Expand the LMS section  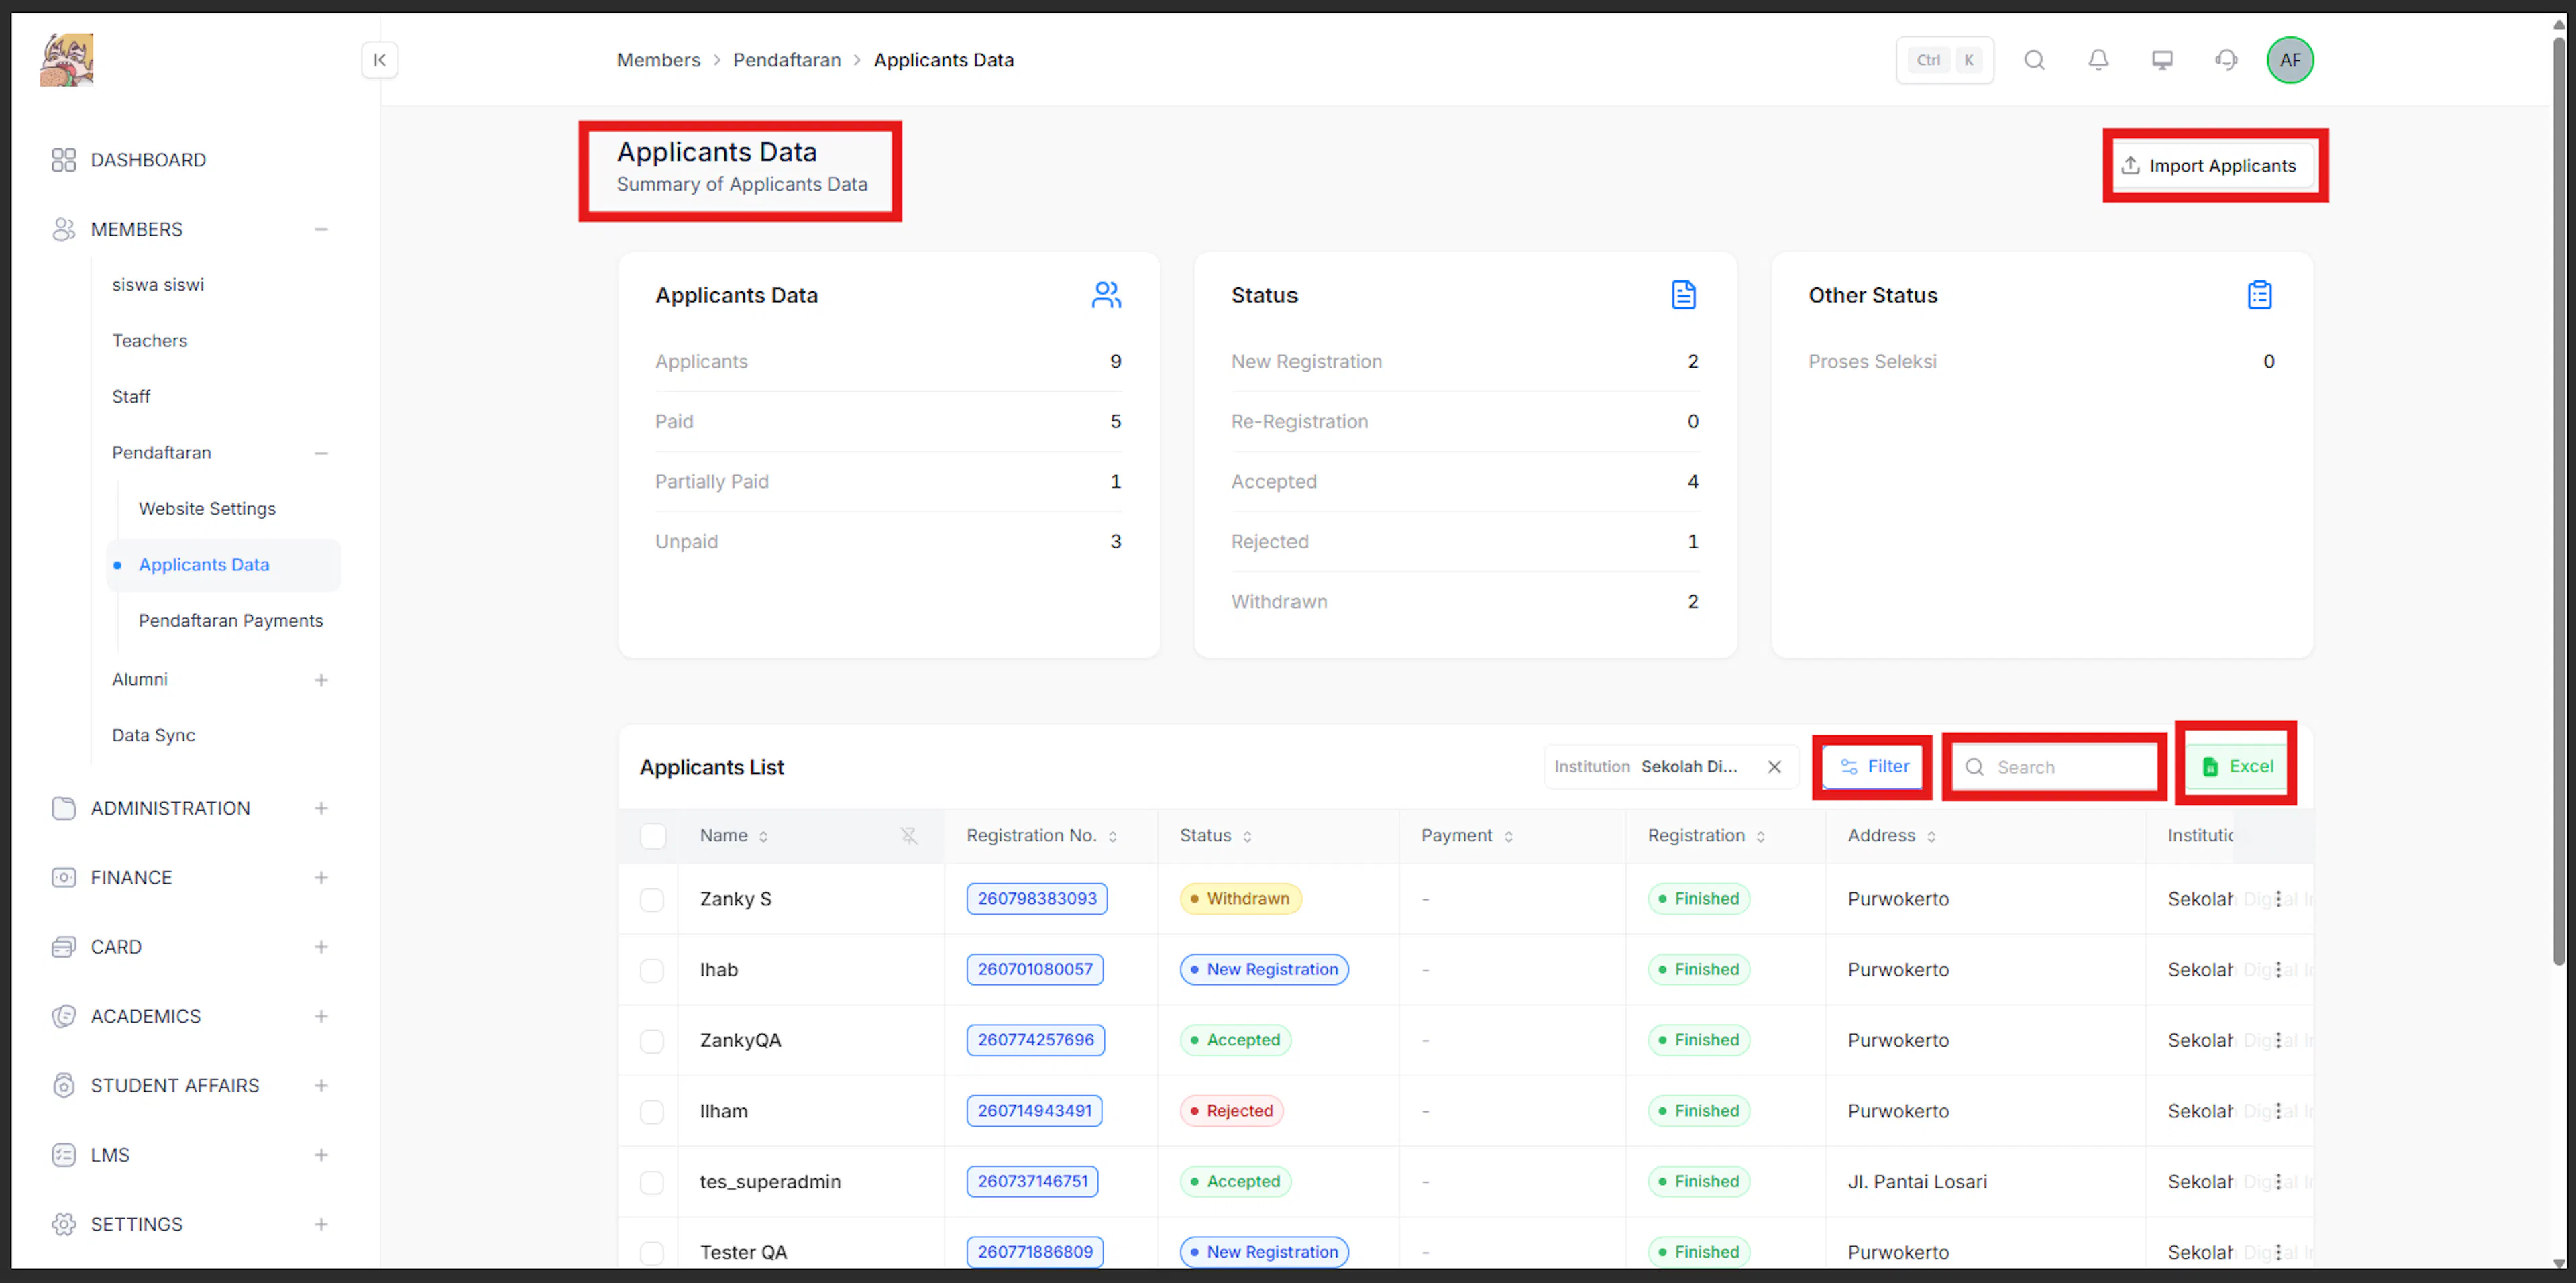pyautogui.click(x=321, y=1155)
